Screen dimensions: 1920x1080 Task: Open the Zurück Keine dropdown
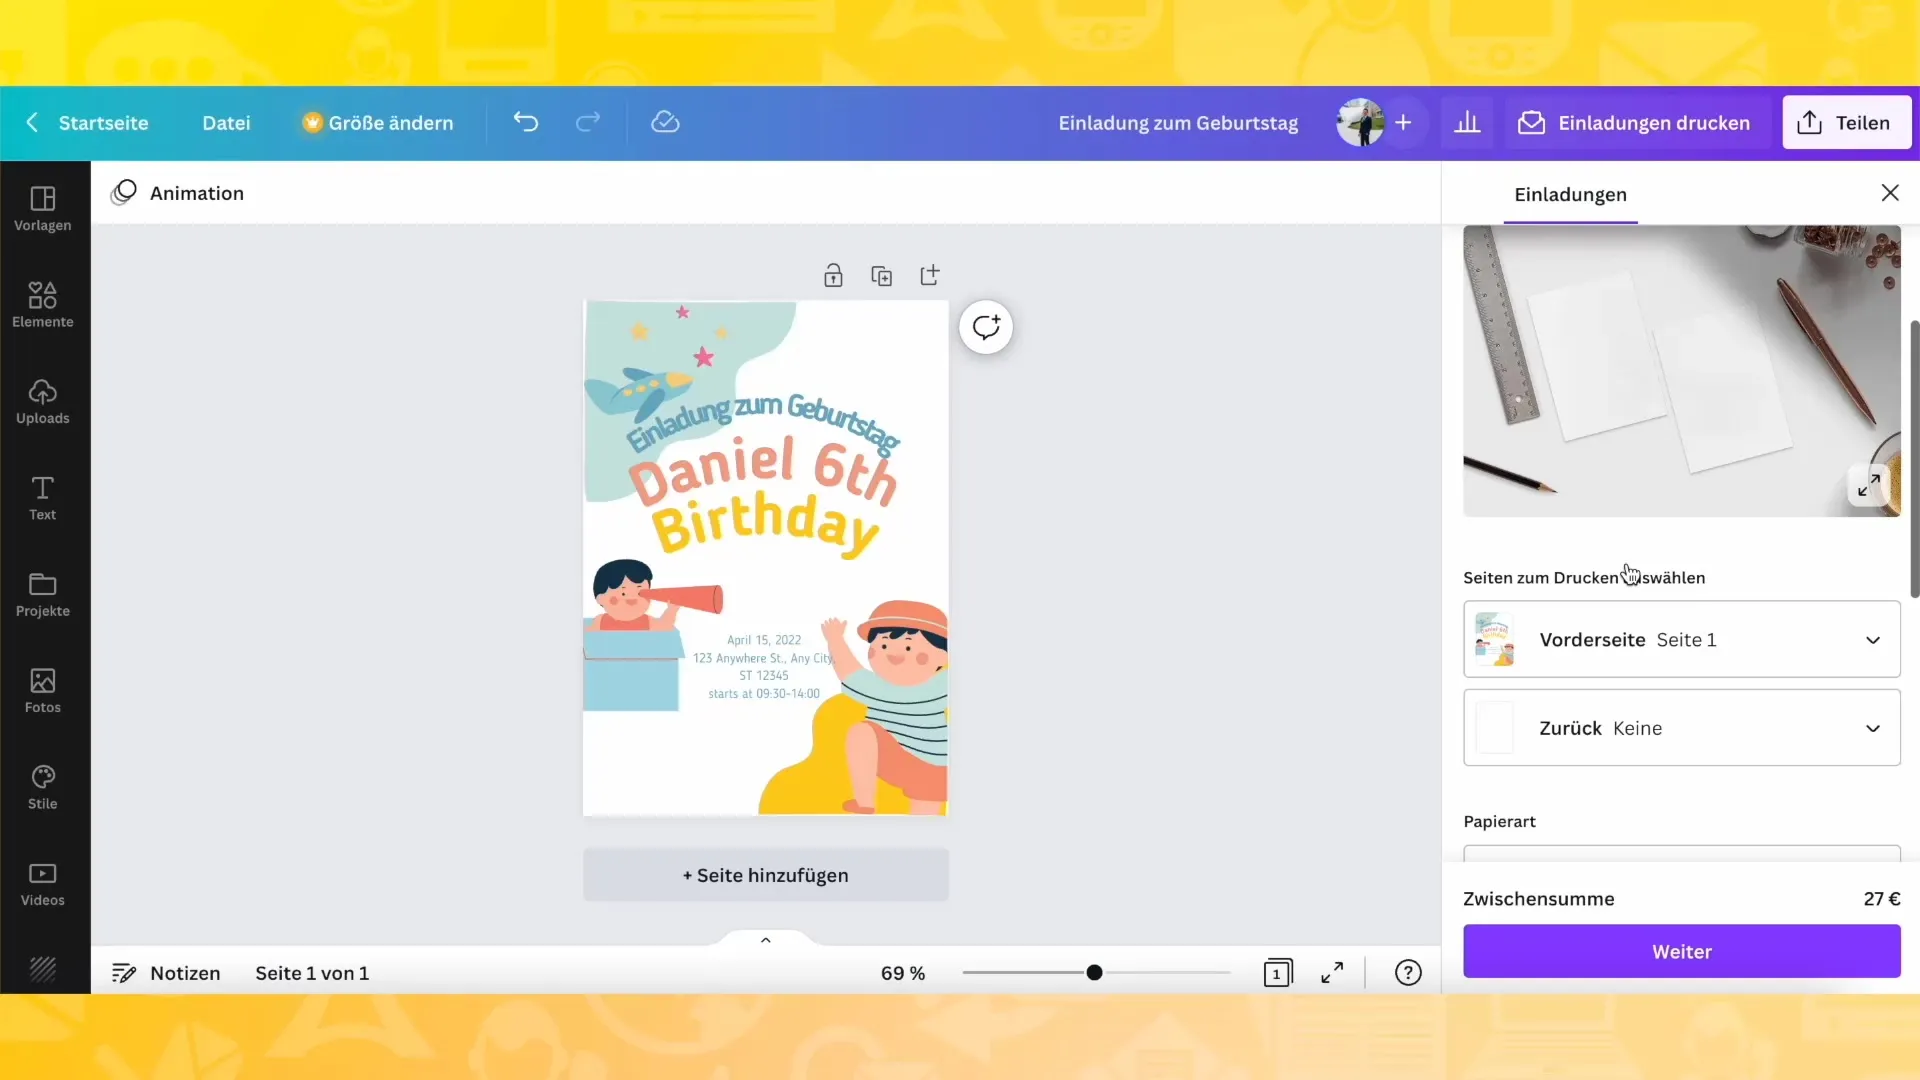click(1681, 728)
